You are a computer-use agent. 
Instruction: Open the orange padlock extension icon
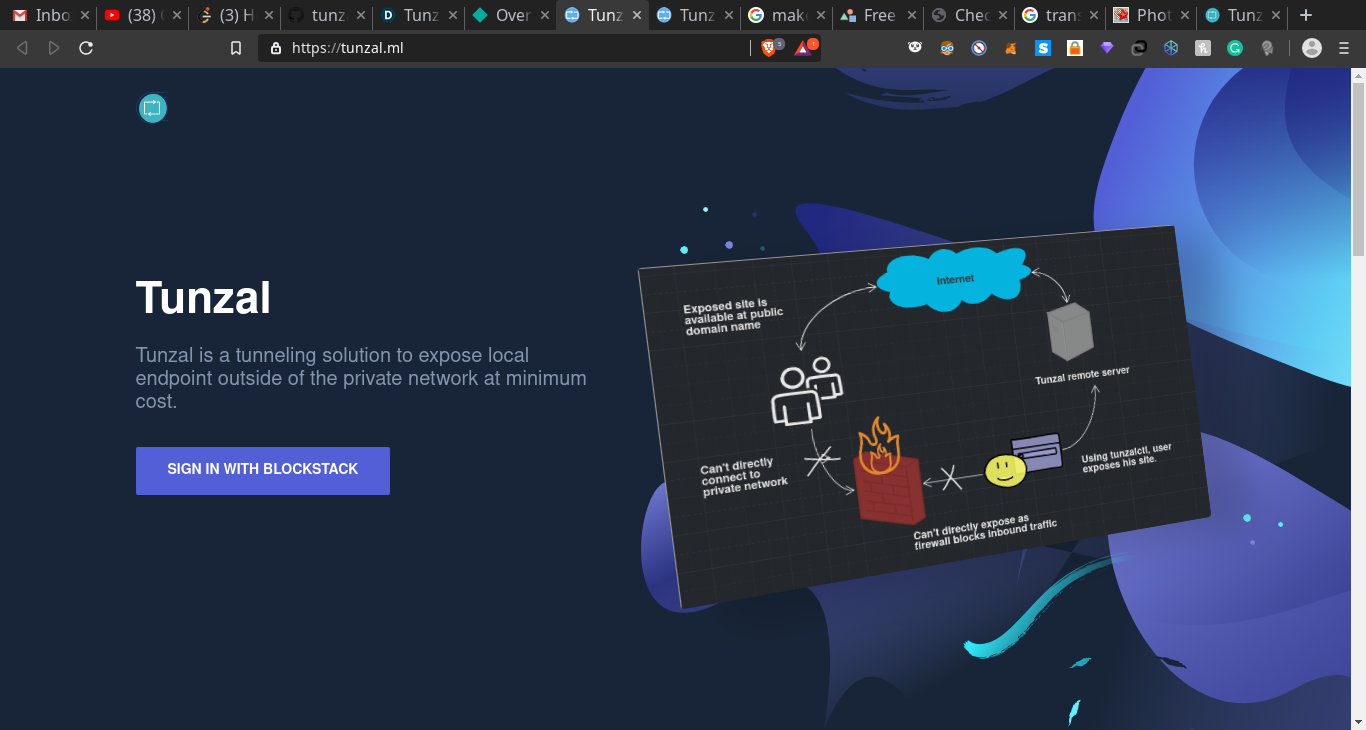pos(1075,47)
